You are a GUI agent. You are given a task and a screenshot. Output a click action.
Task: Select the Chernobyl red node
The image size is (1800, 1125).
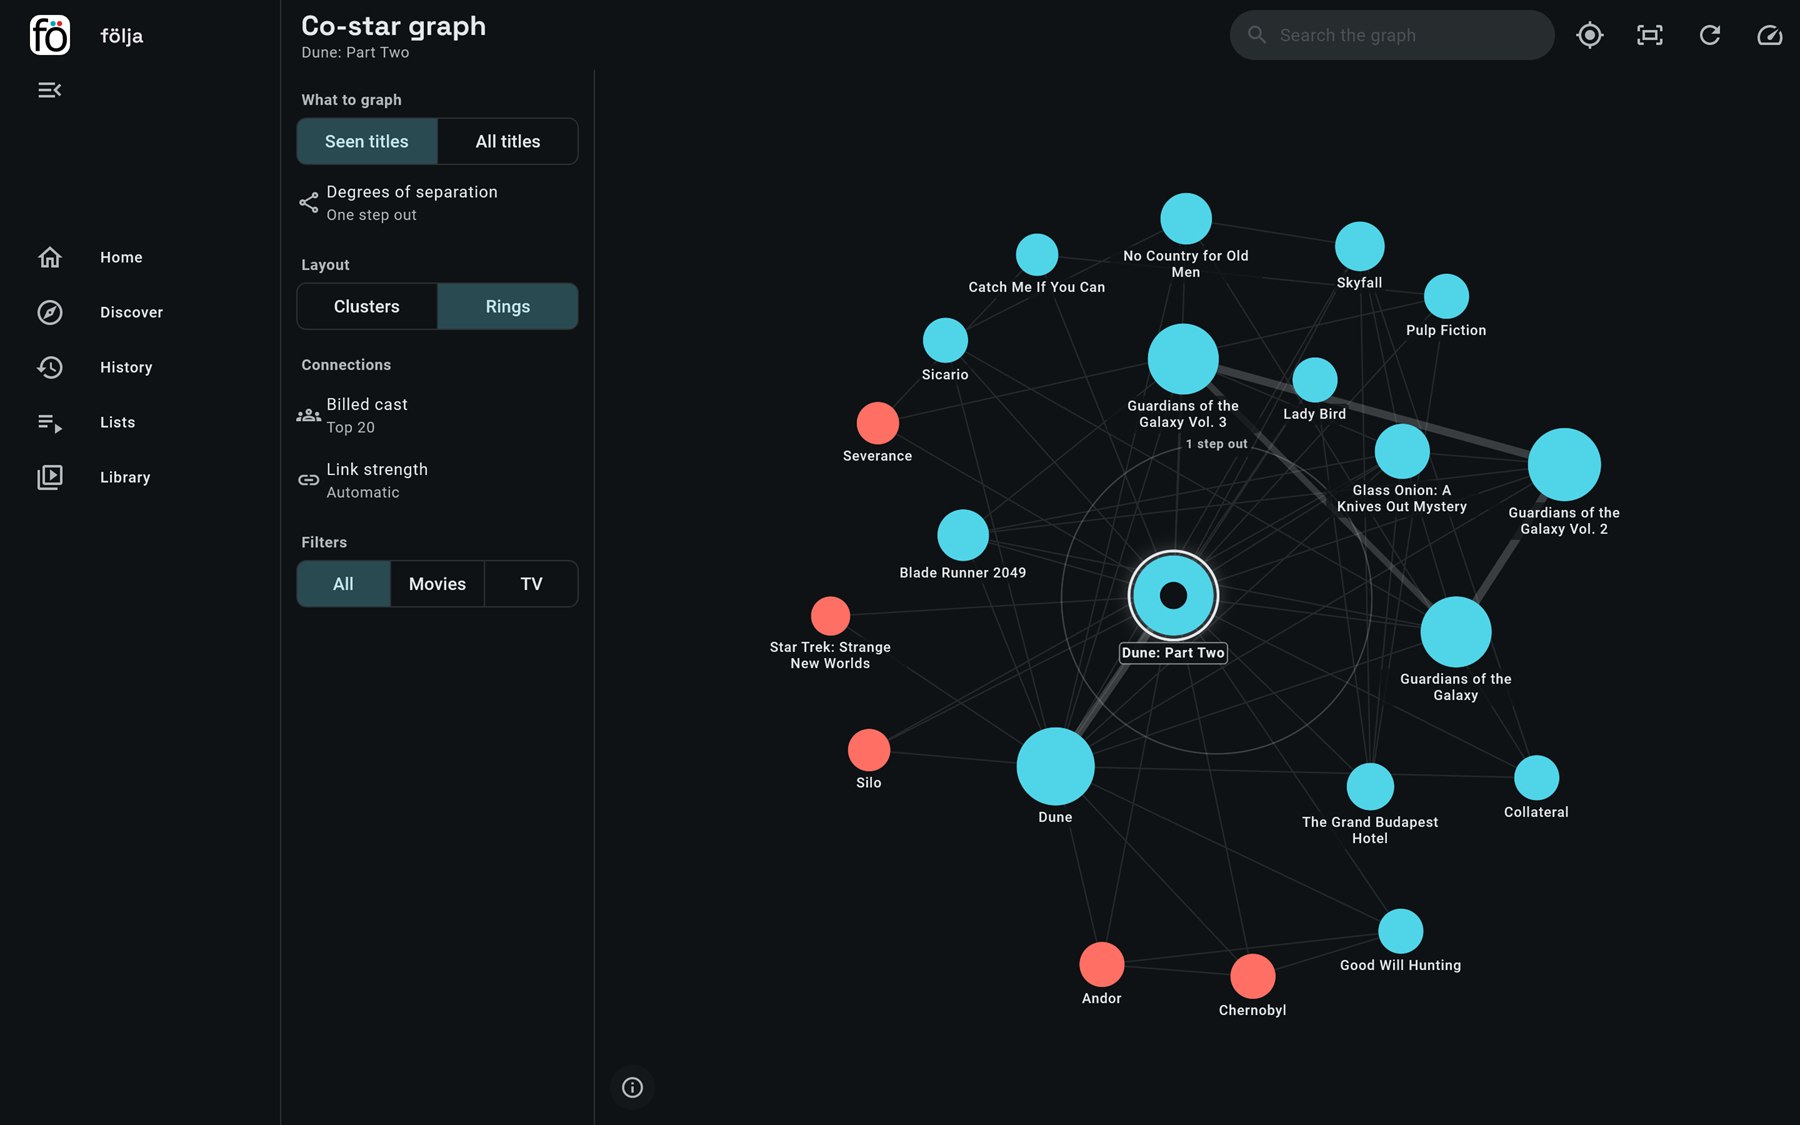1252,976
